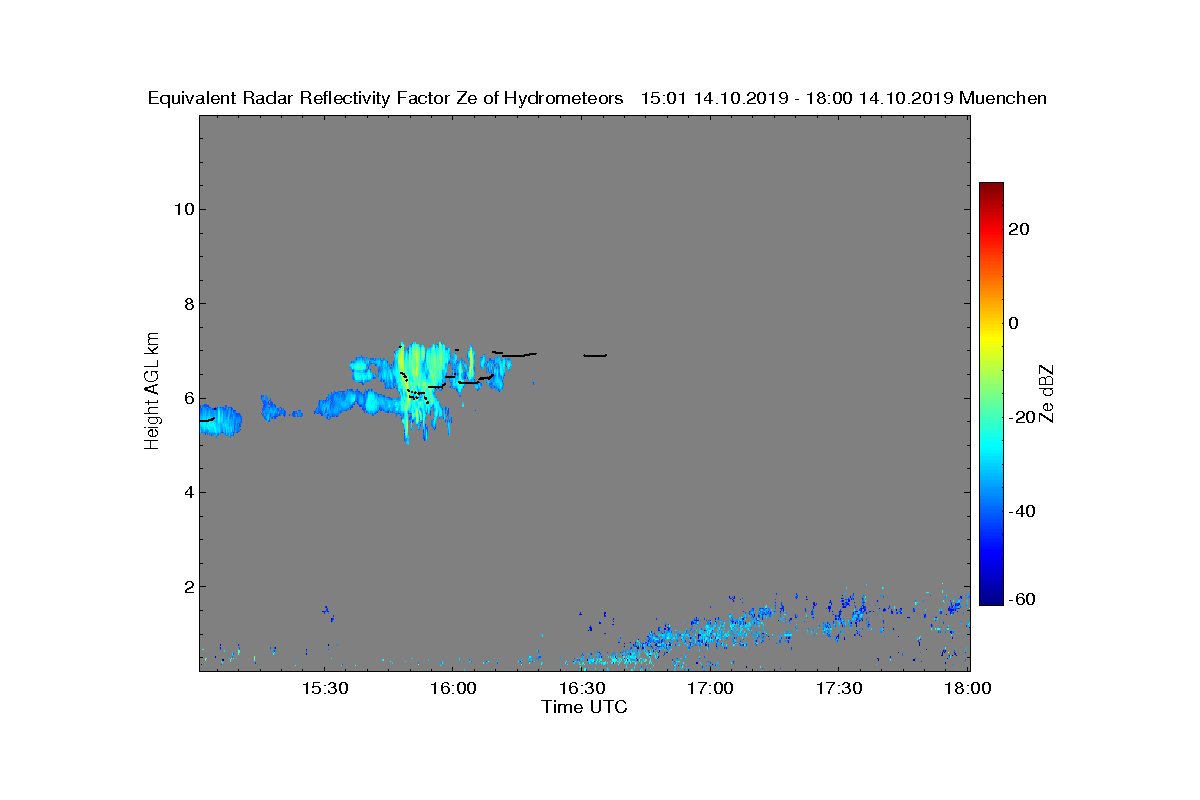Click the 'Time UTC' axis label
Image resolution: width=1200 pixels, height=800 pixels.
(x=585, y=707)
